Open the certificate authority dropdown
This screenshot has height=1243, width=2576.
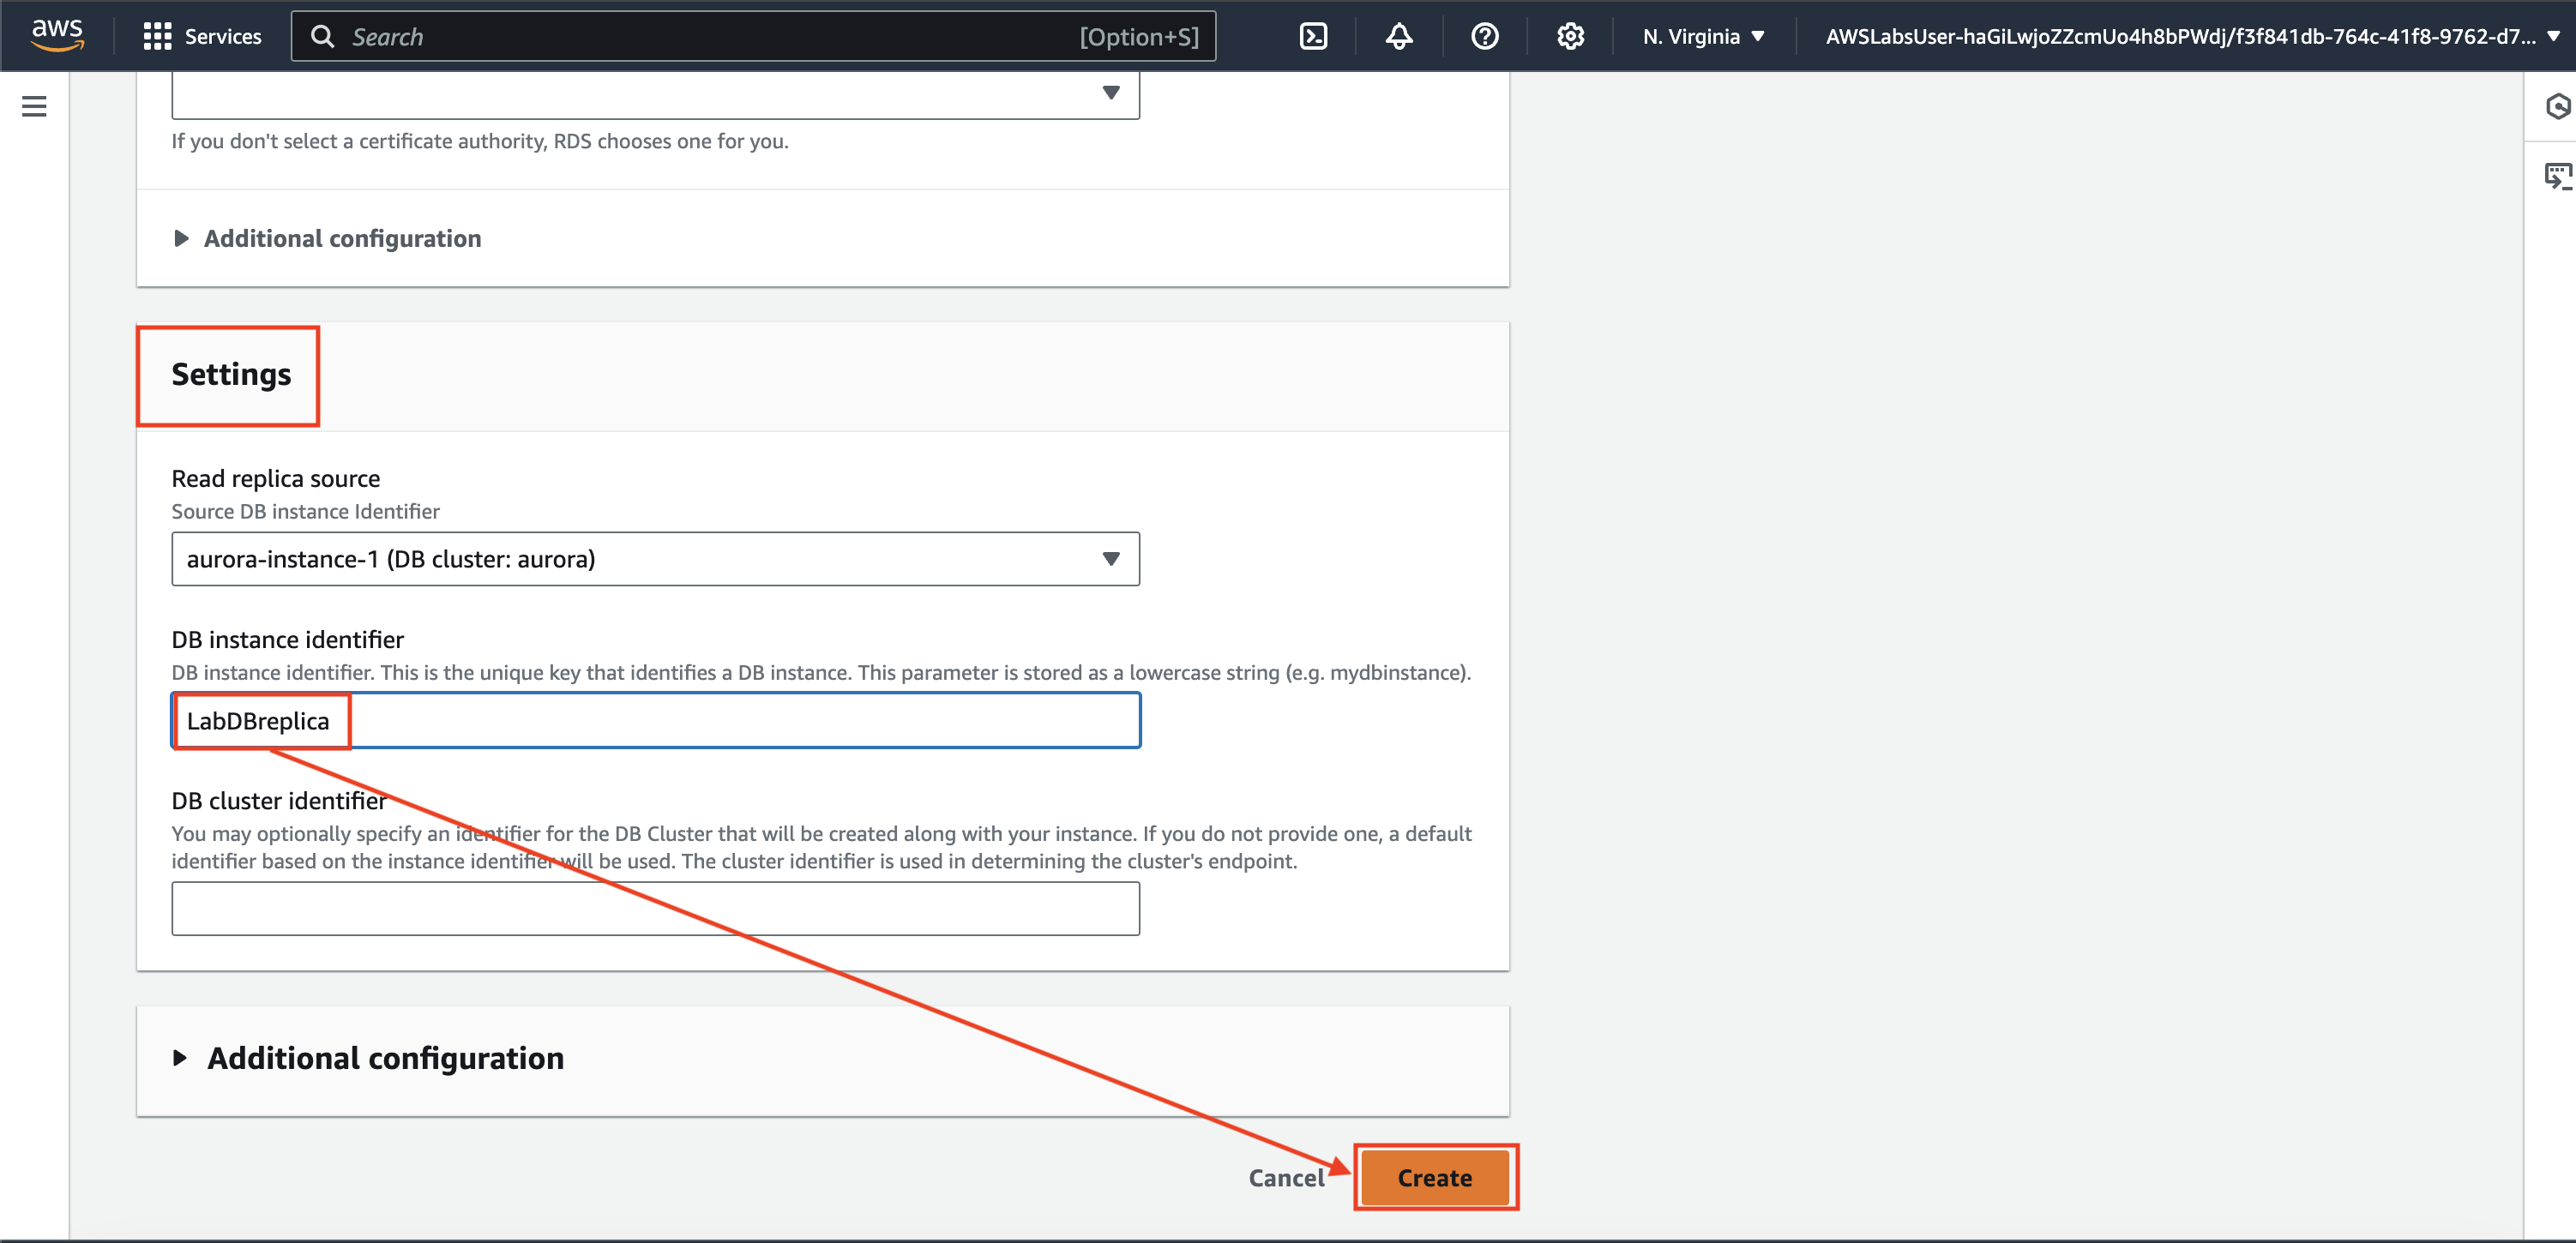pyautogui.click(x=655, y=94)
